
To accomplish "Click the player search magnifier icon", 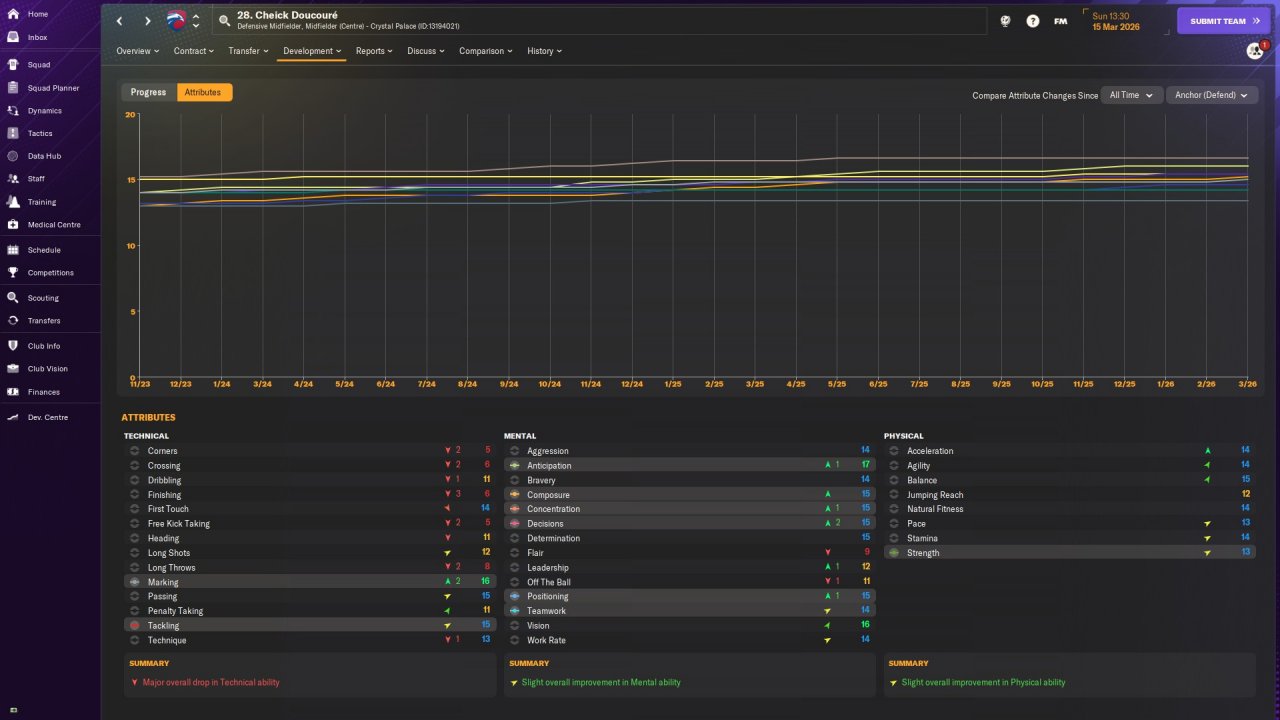I will (x=225, y=21).
